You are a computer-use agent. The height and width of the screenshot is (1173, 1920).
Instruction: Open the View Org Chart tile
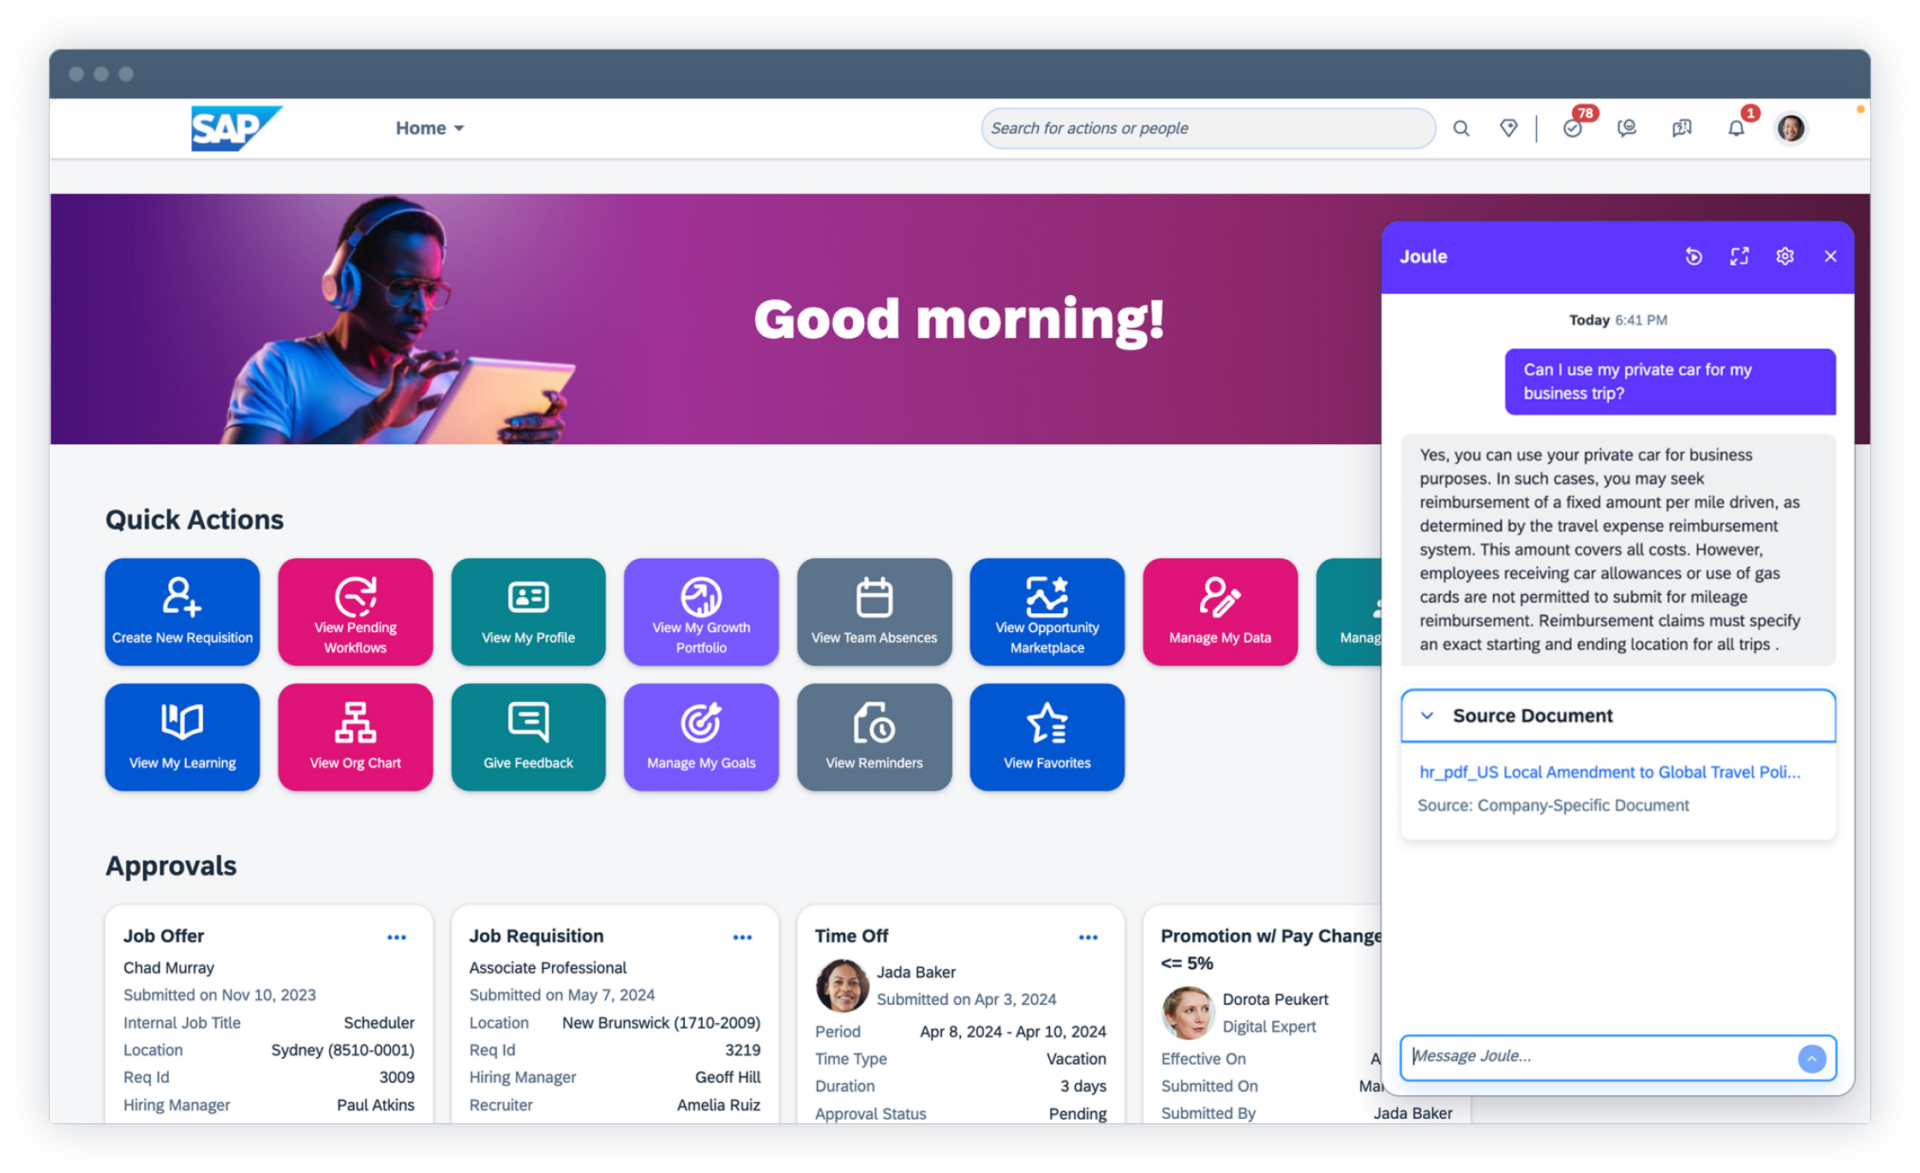click(355, 737)
